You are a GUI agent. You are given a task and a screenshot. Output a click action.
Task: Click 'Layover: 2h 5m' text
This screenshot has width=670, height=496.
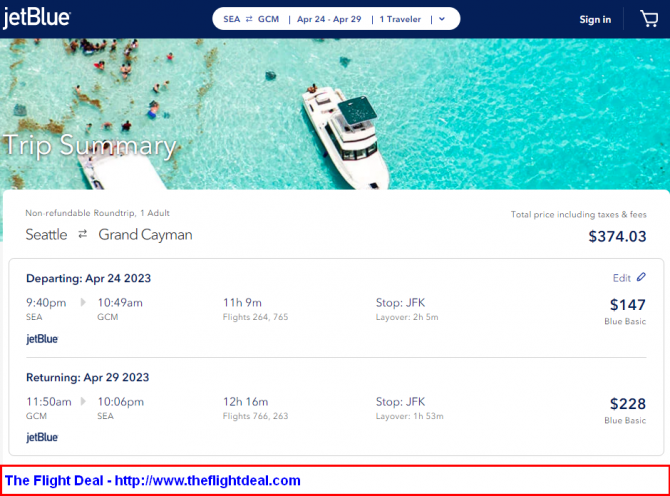coord(407,317)
